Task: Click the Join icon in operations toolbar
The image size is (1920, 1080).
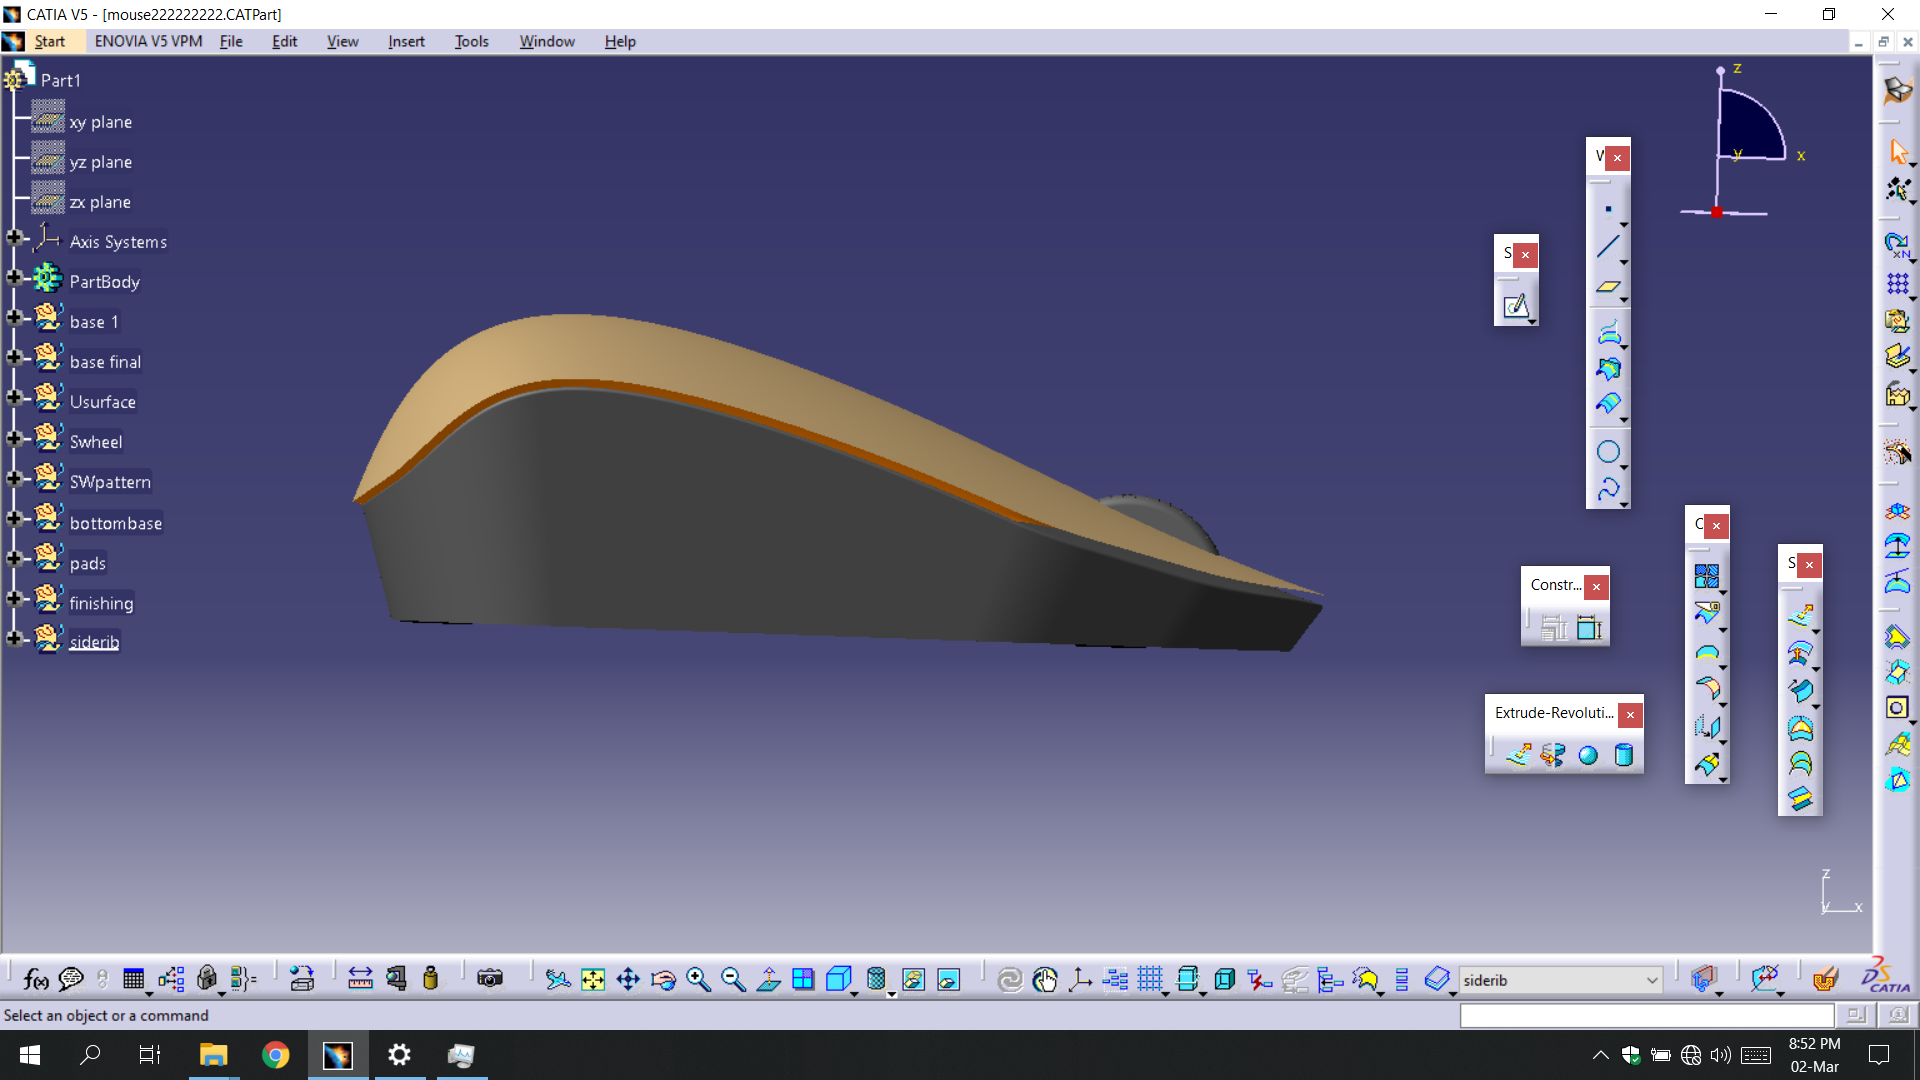Action: pyautogui.click(x=1706, y=576)
